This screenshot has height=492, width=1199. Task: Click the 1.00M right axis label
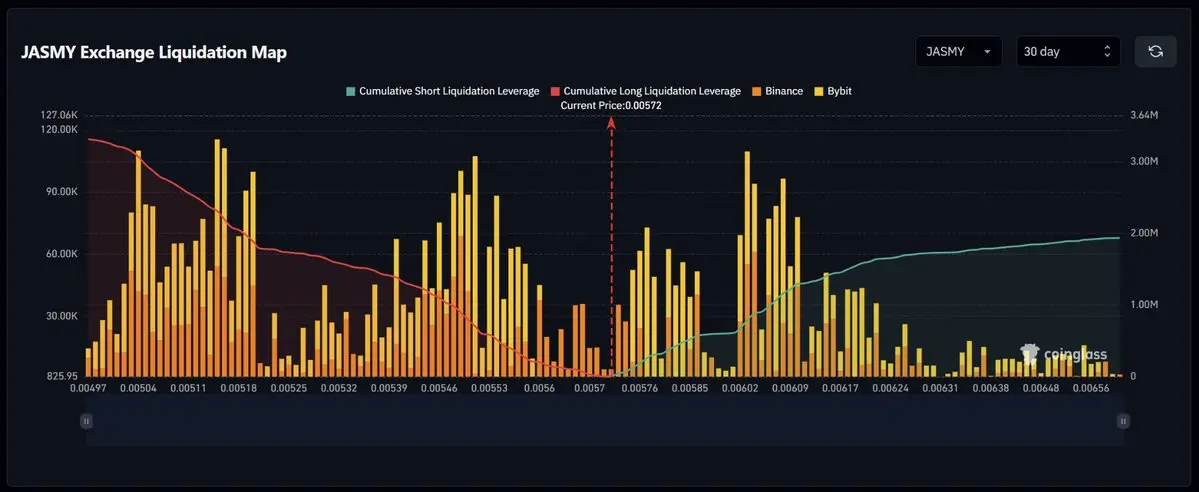[1144, 305]
